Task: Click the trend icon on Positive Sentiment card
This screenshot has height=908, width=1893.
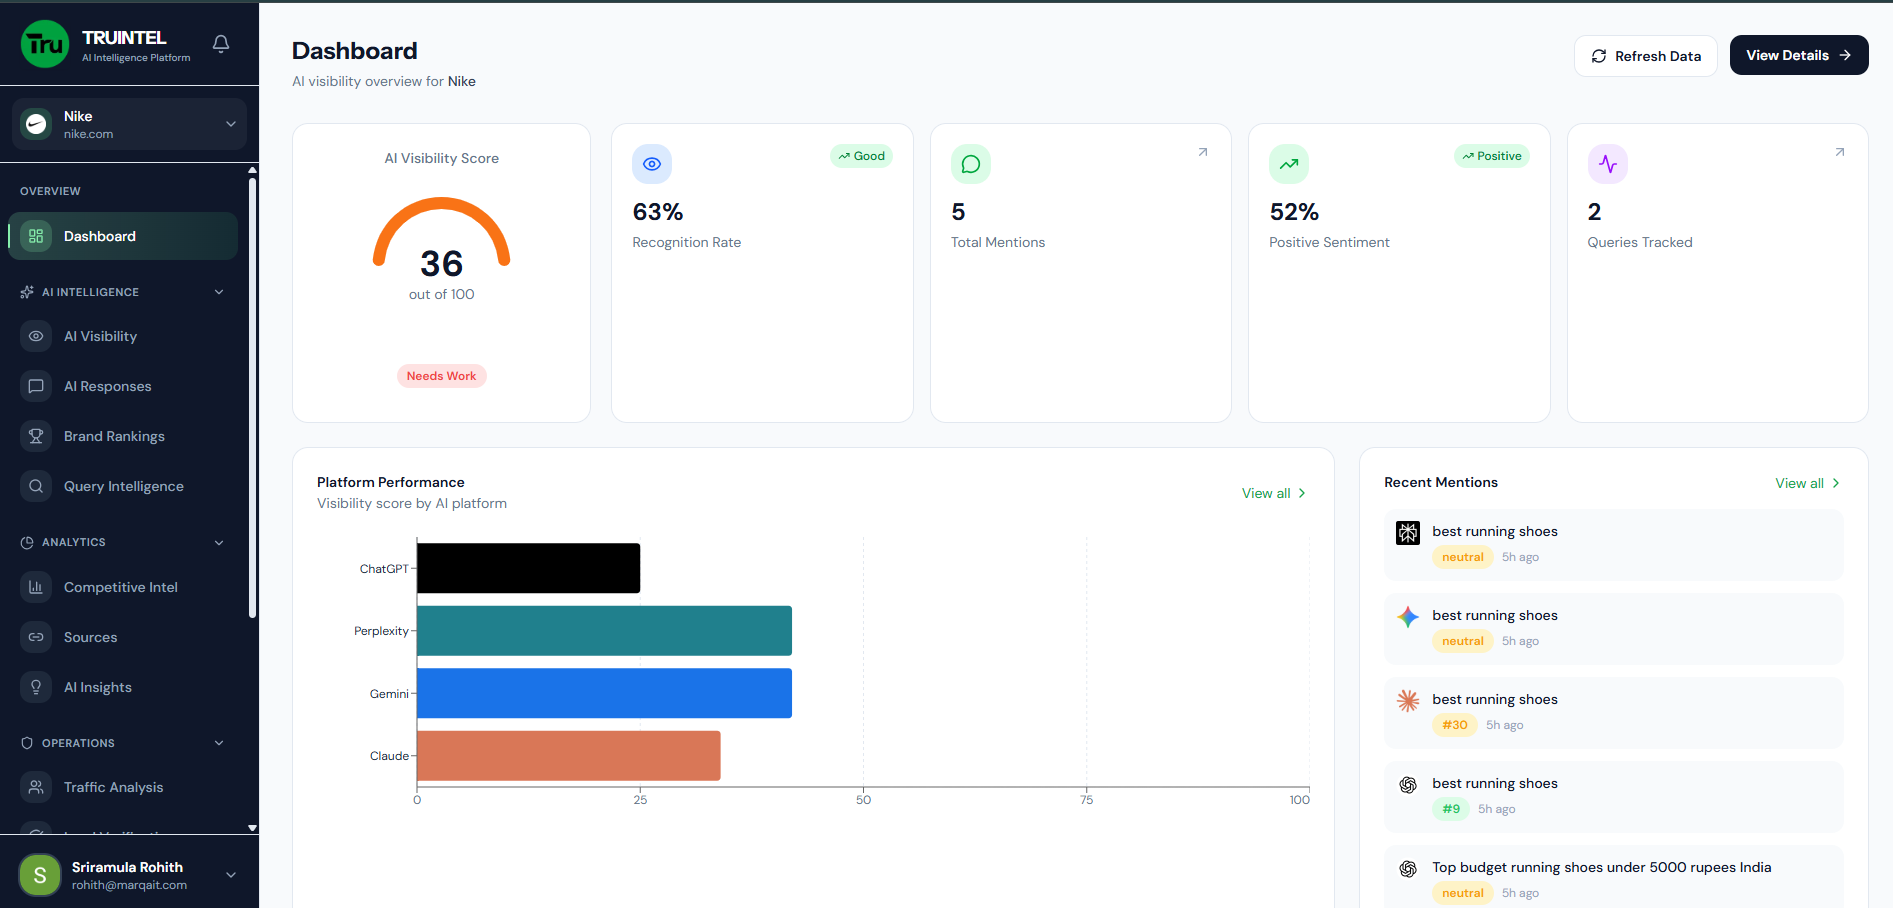Action: click(1288, 164)
